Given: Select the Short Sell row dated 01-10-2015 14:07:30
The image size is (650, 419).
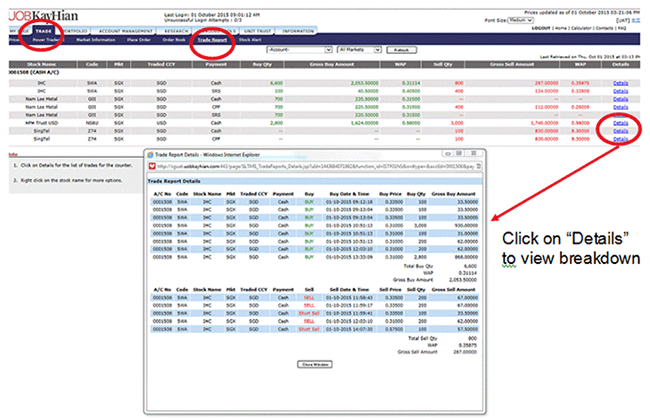Looking at the screenshot, I should (315, 329).
